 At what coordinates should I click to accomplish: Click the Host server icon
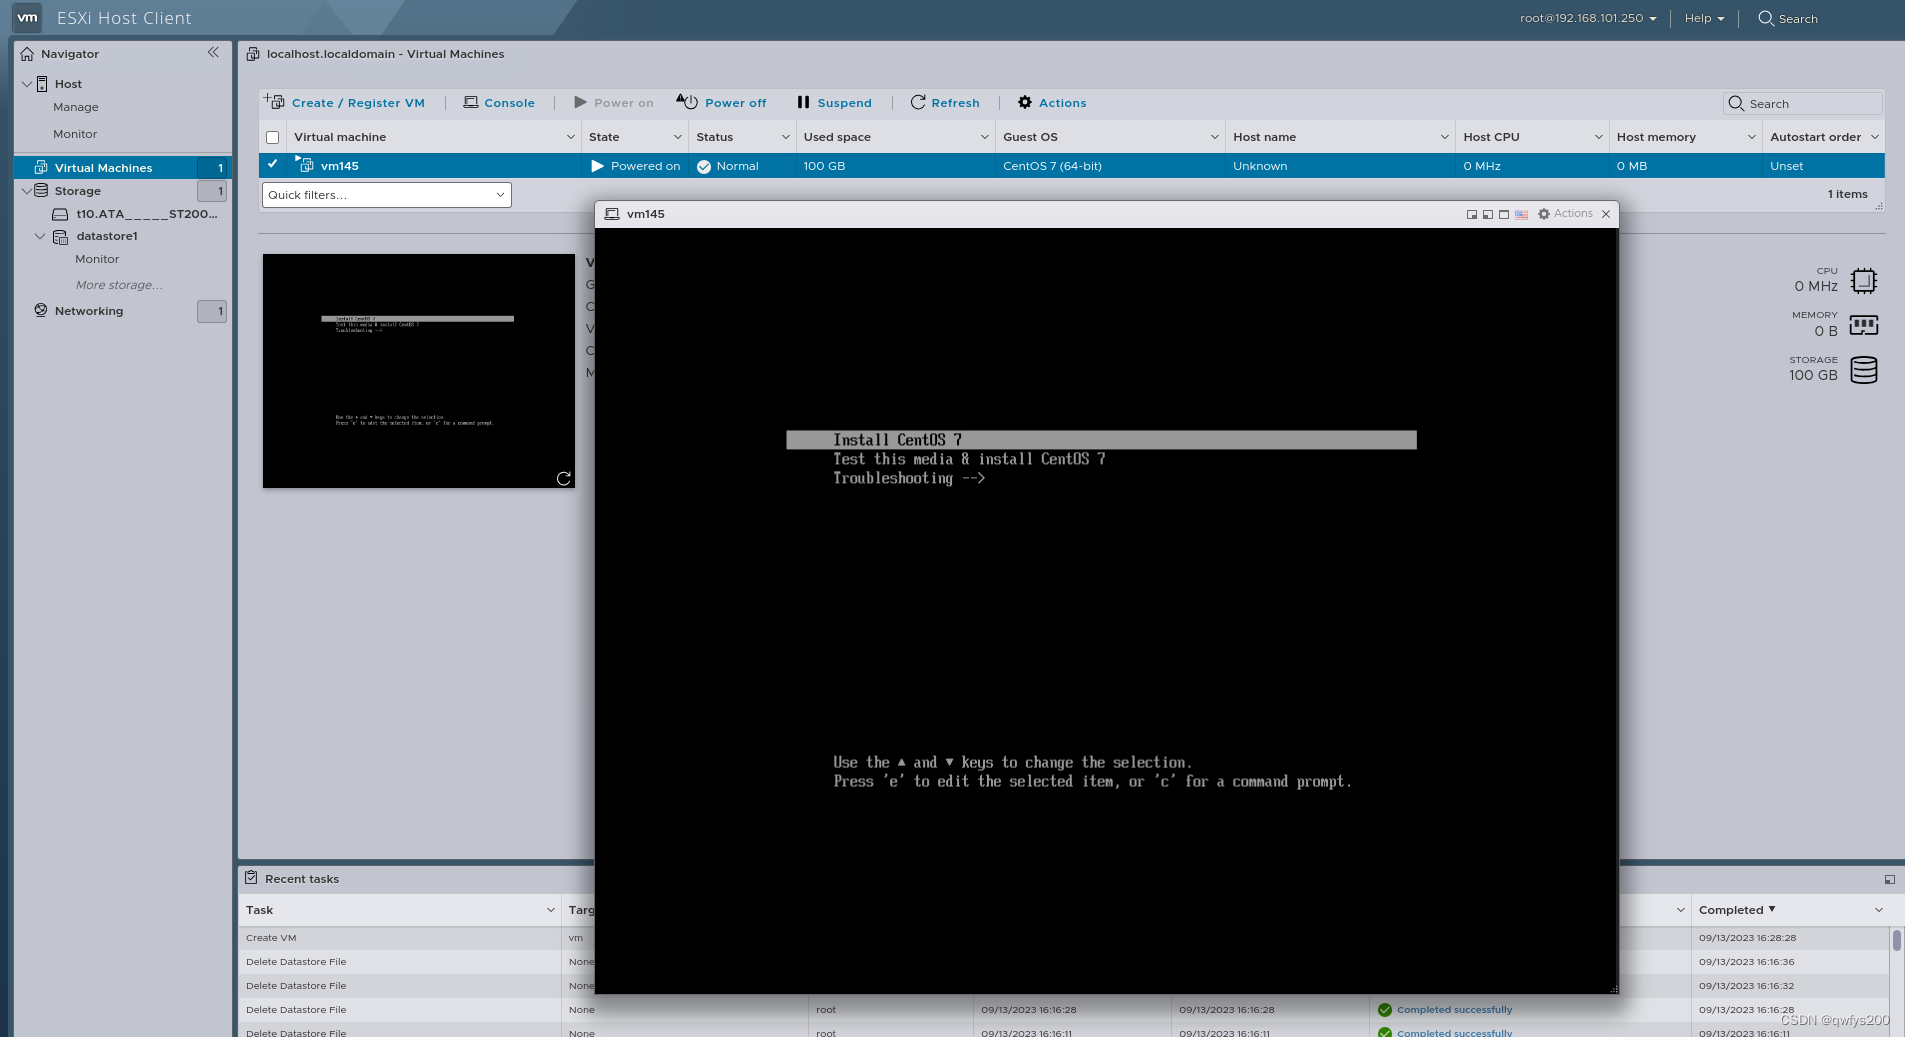coord(42,84)
